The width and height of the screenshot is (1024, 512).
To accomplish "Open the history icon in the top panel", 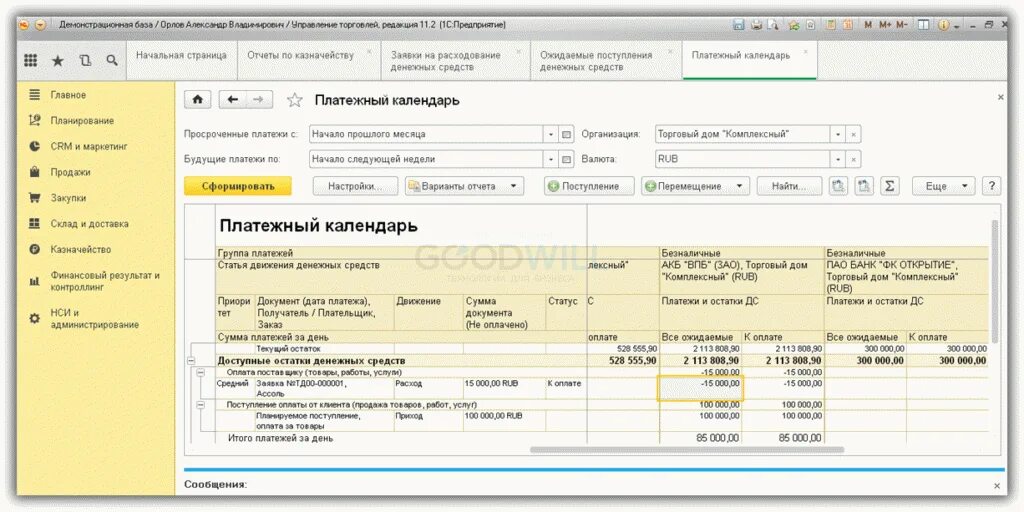I will pyautogui.click(x=85, y=61).
